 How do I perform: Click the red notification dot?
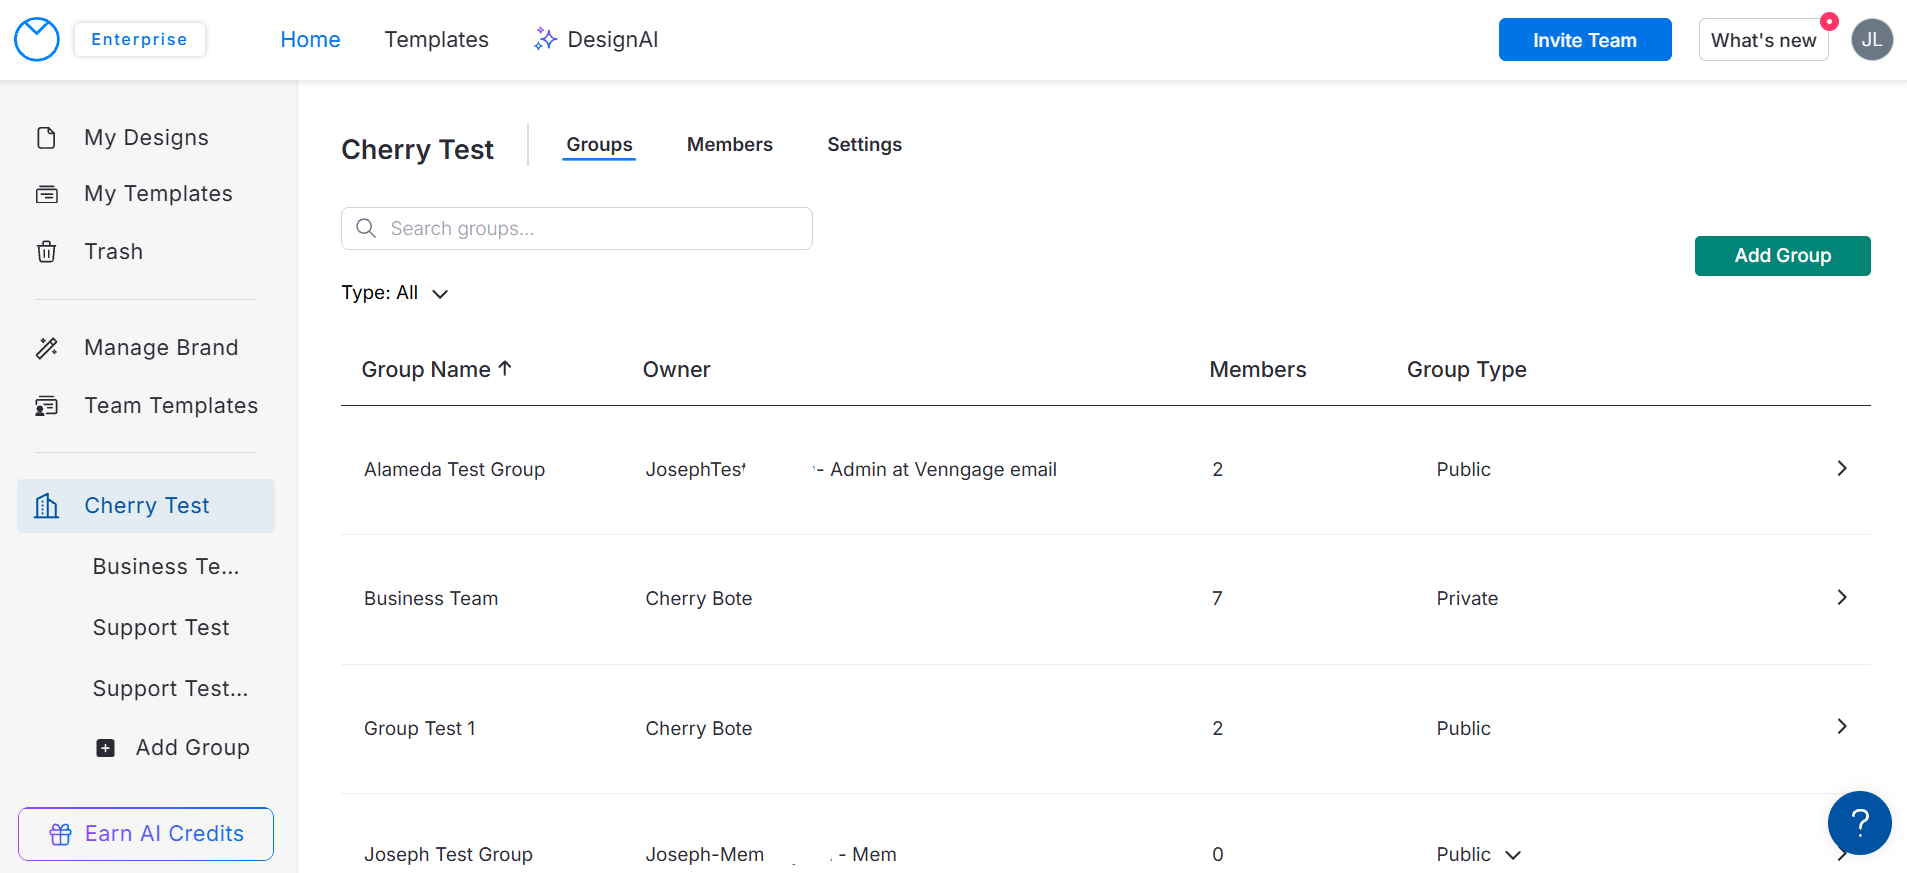point(1829,21)
